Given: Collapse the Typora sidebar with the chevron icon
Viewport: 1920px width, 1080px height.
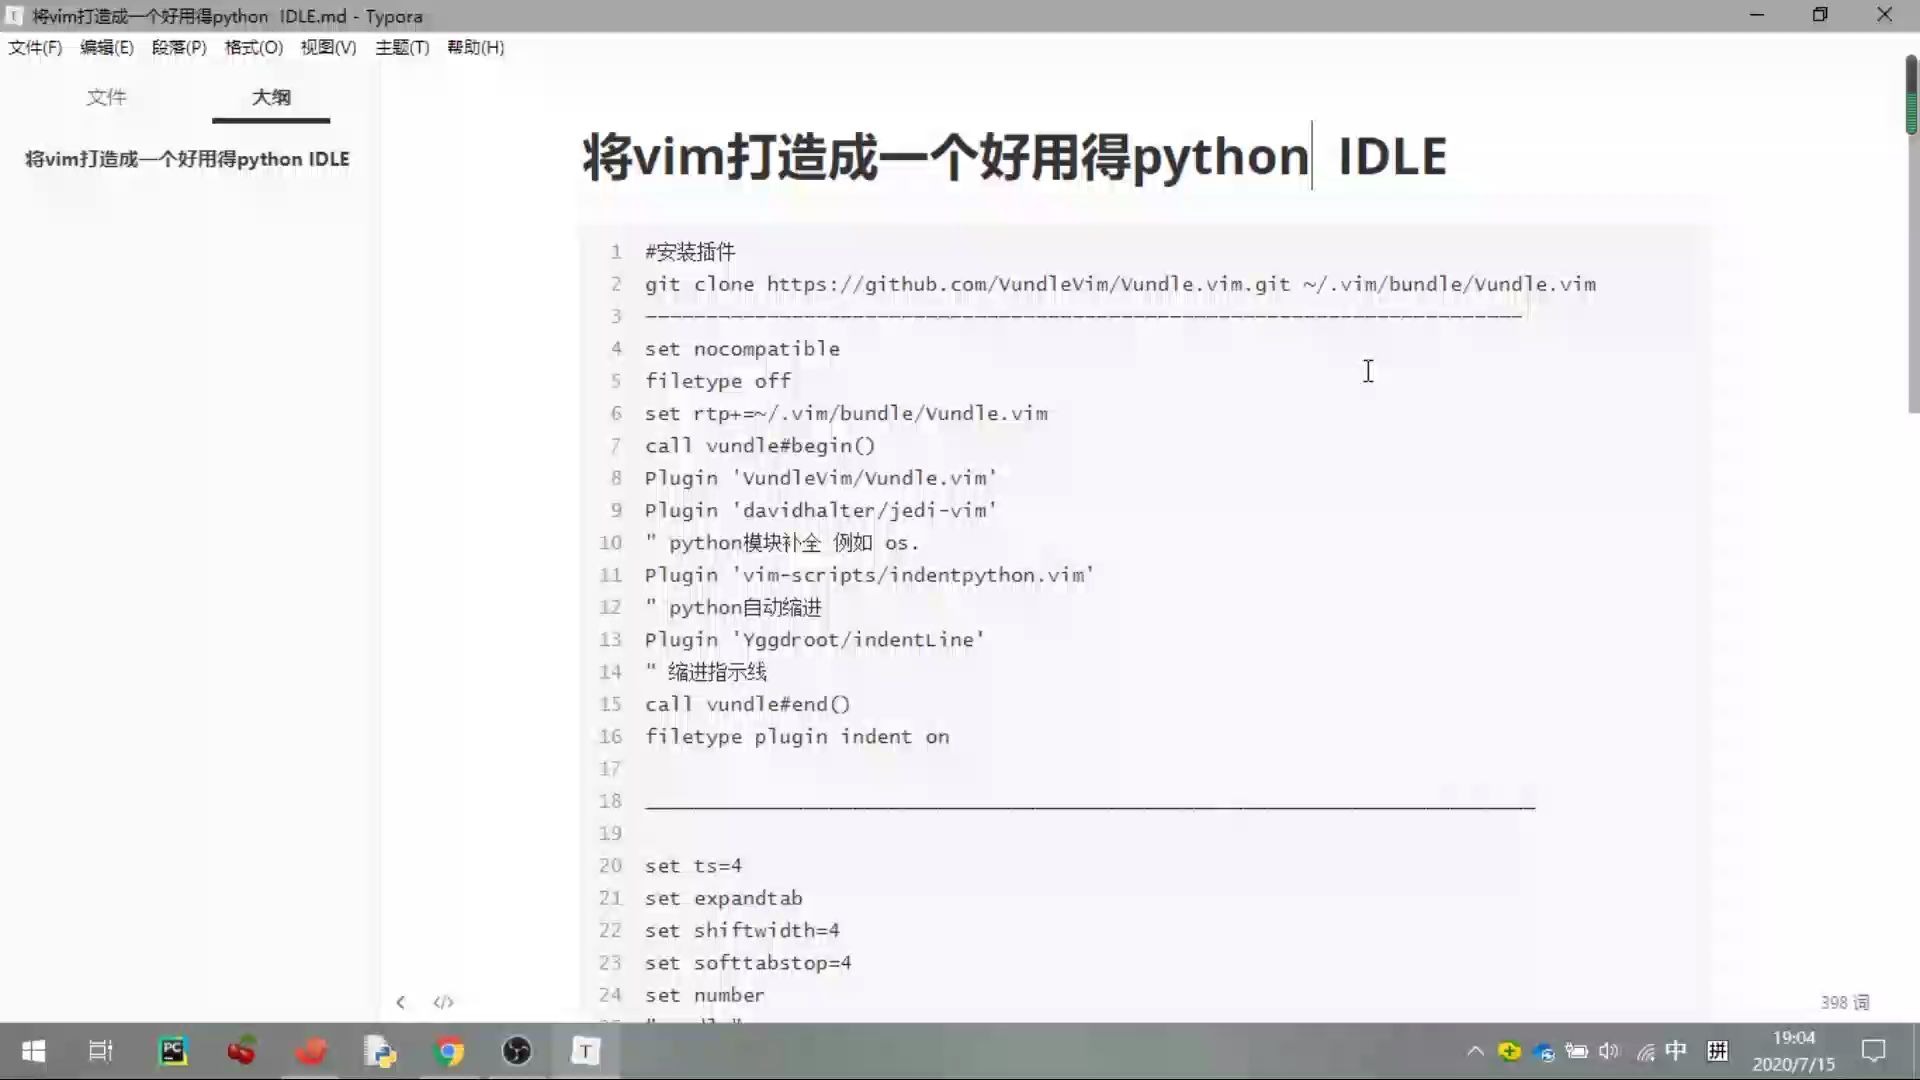Looking at the screenshot, I should 401,1002.
